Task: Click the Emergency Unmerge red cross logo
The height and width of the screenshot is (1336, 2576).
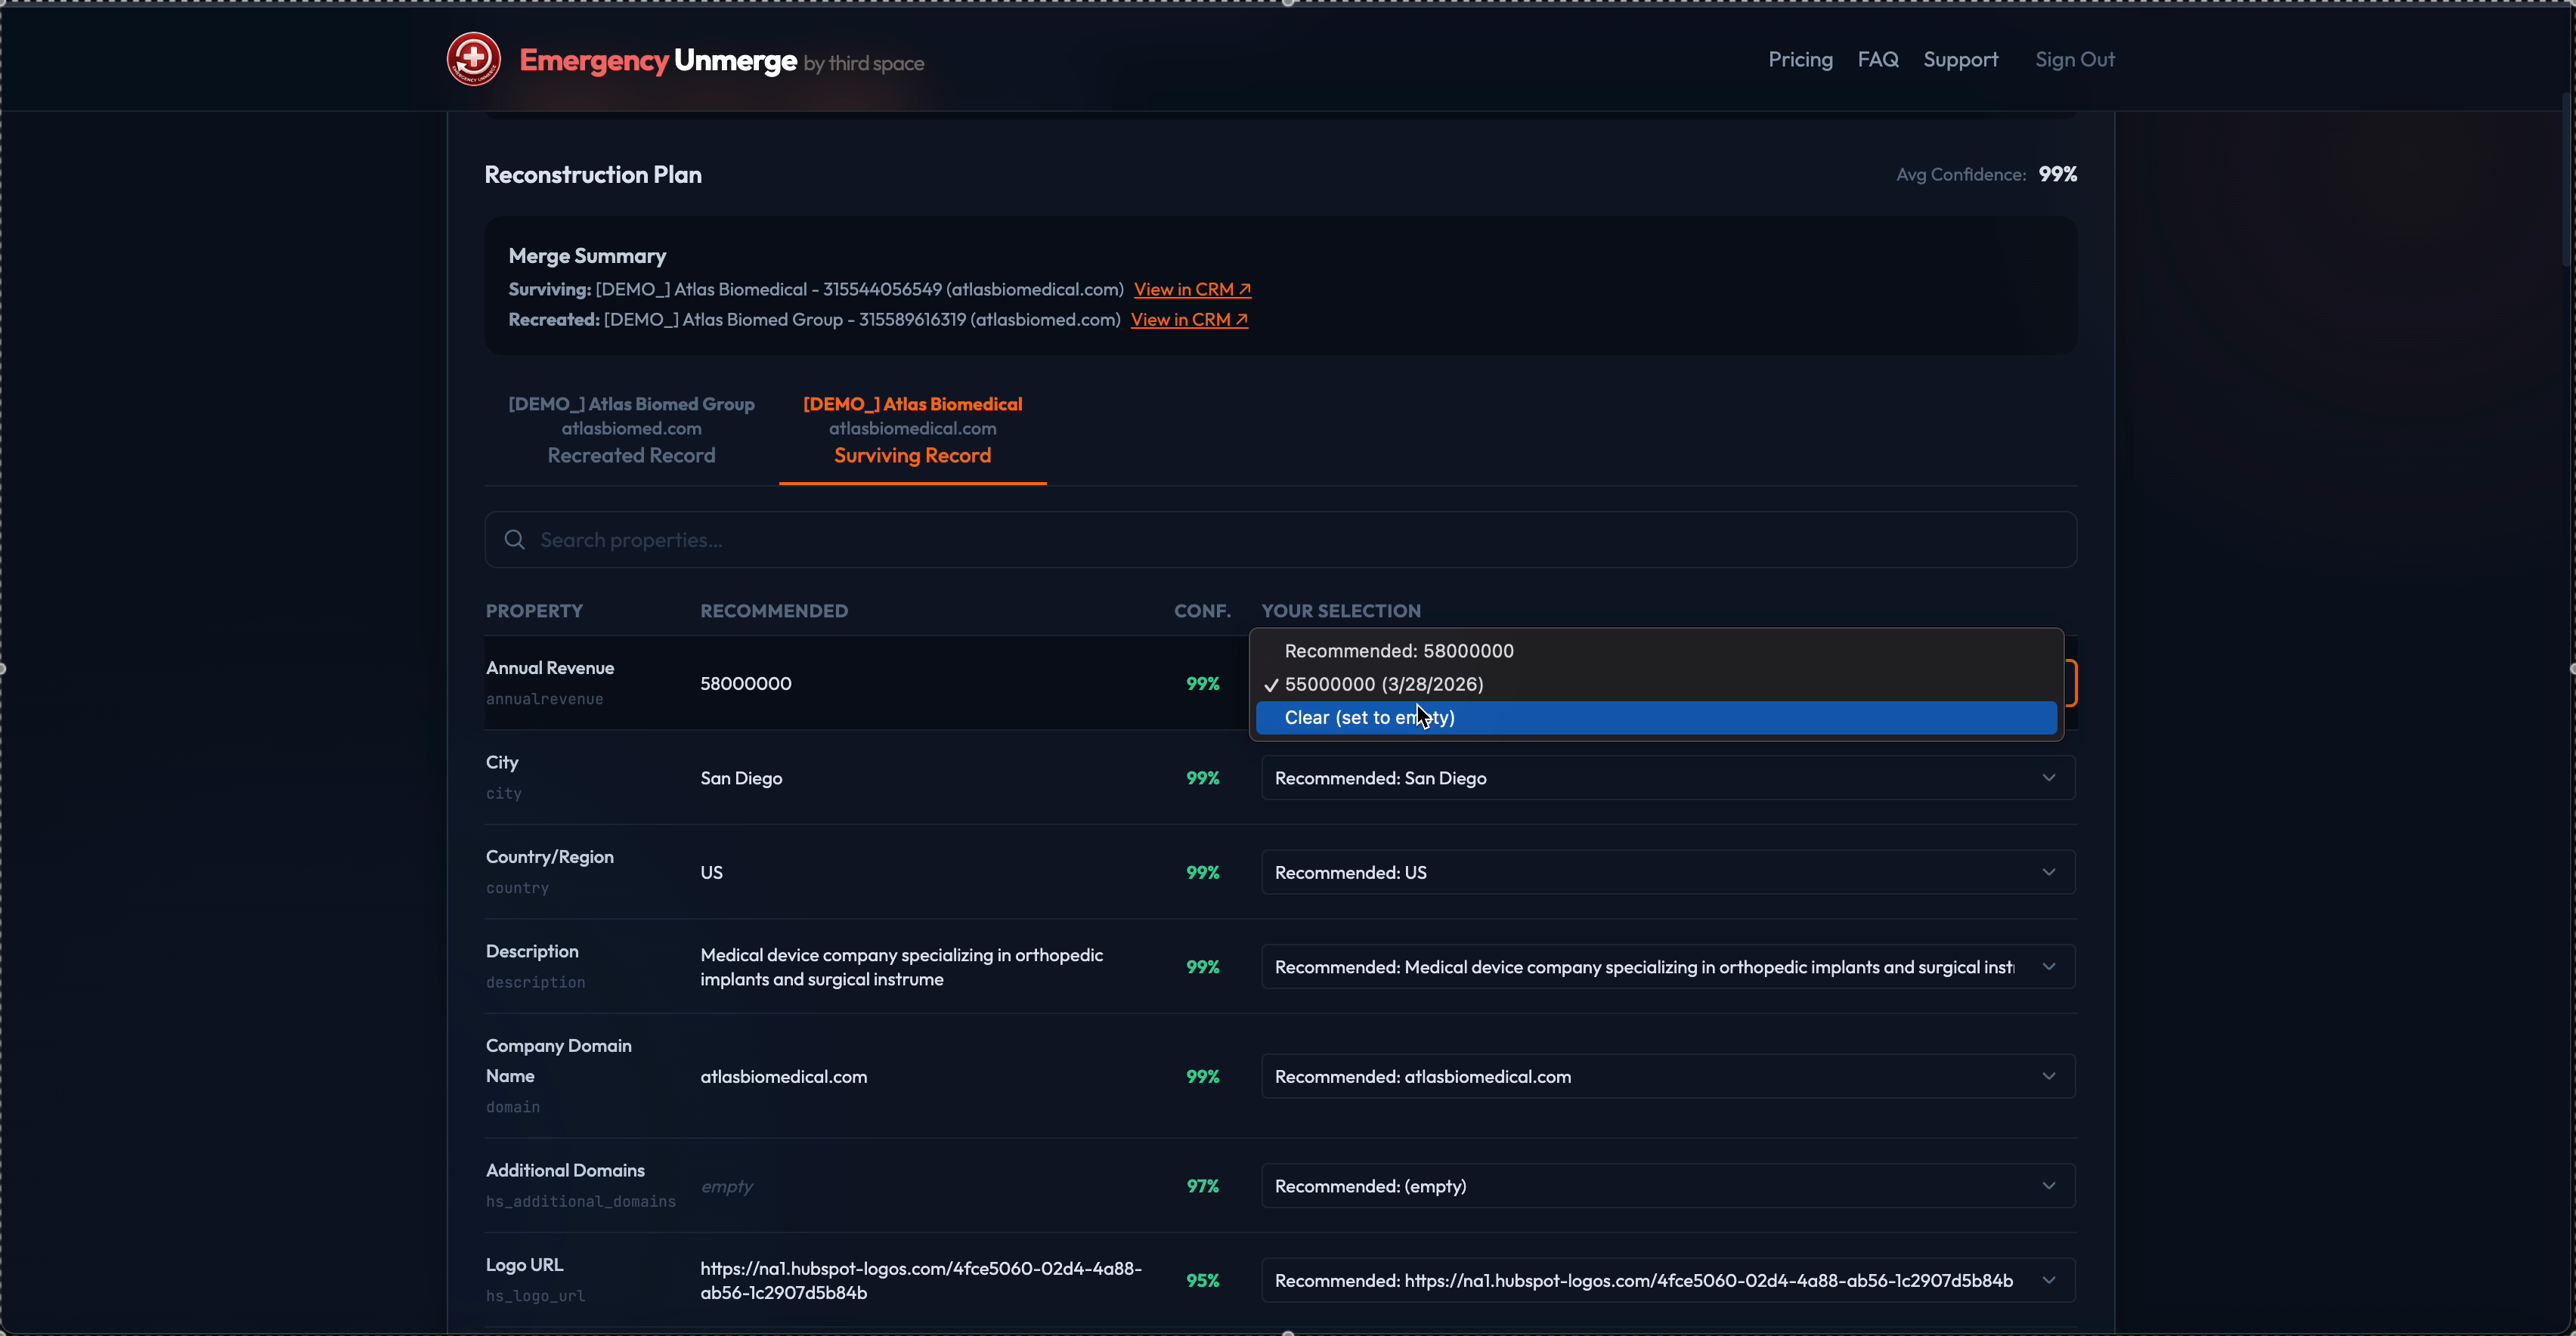Action: point(473,59)
